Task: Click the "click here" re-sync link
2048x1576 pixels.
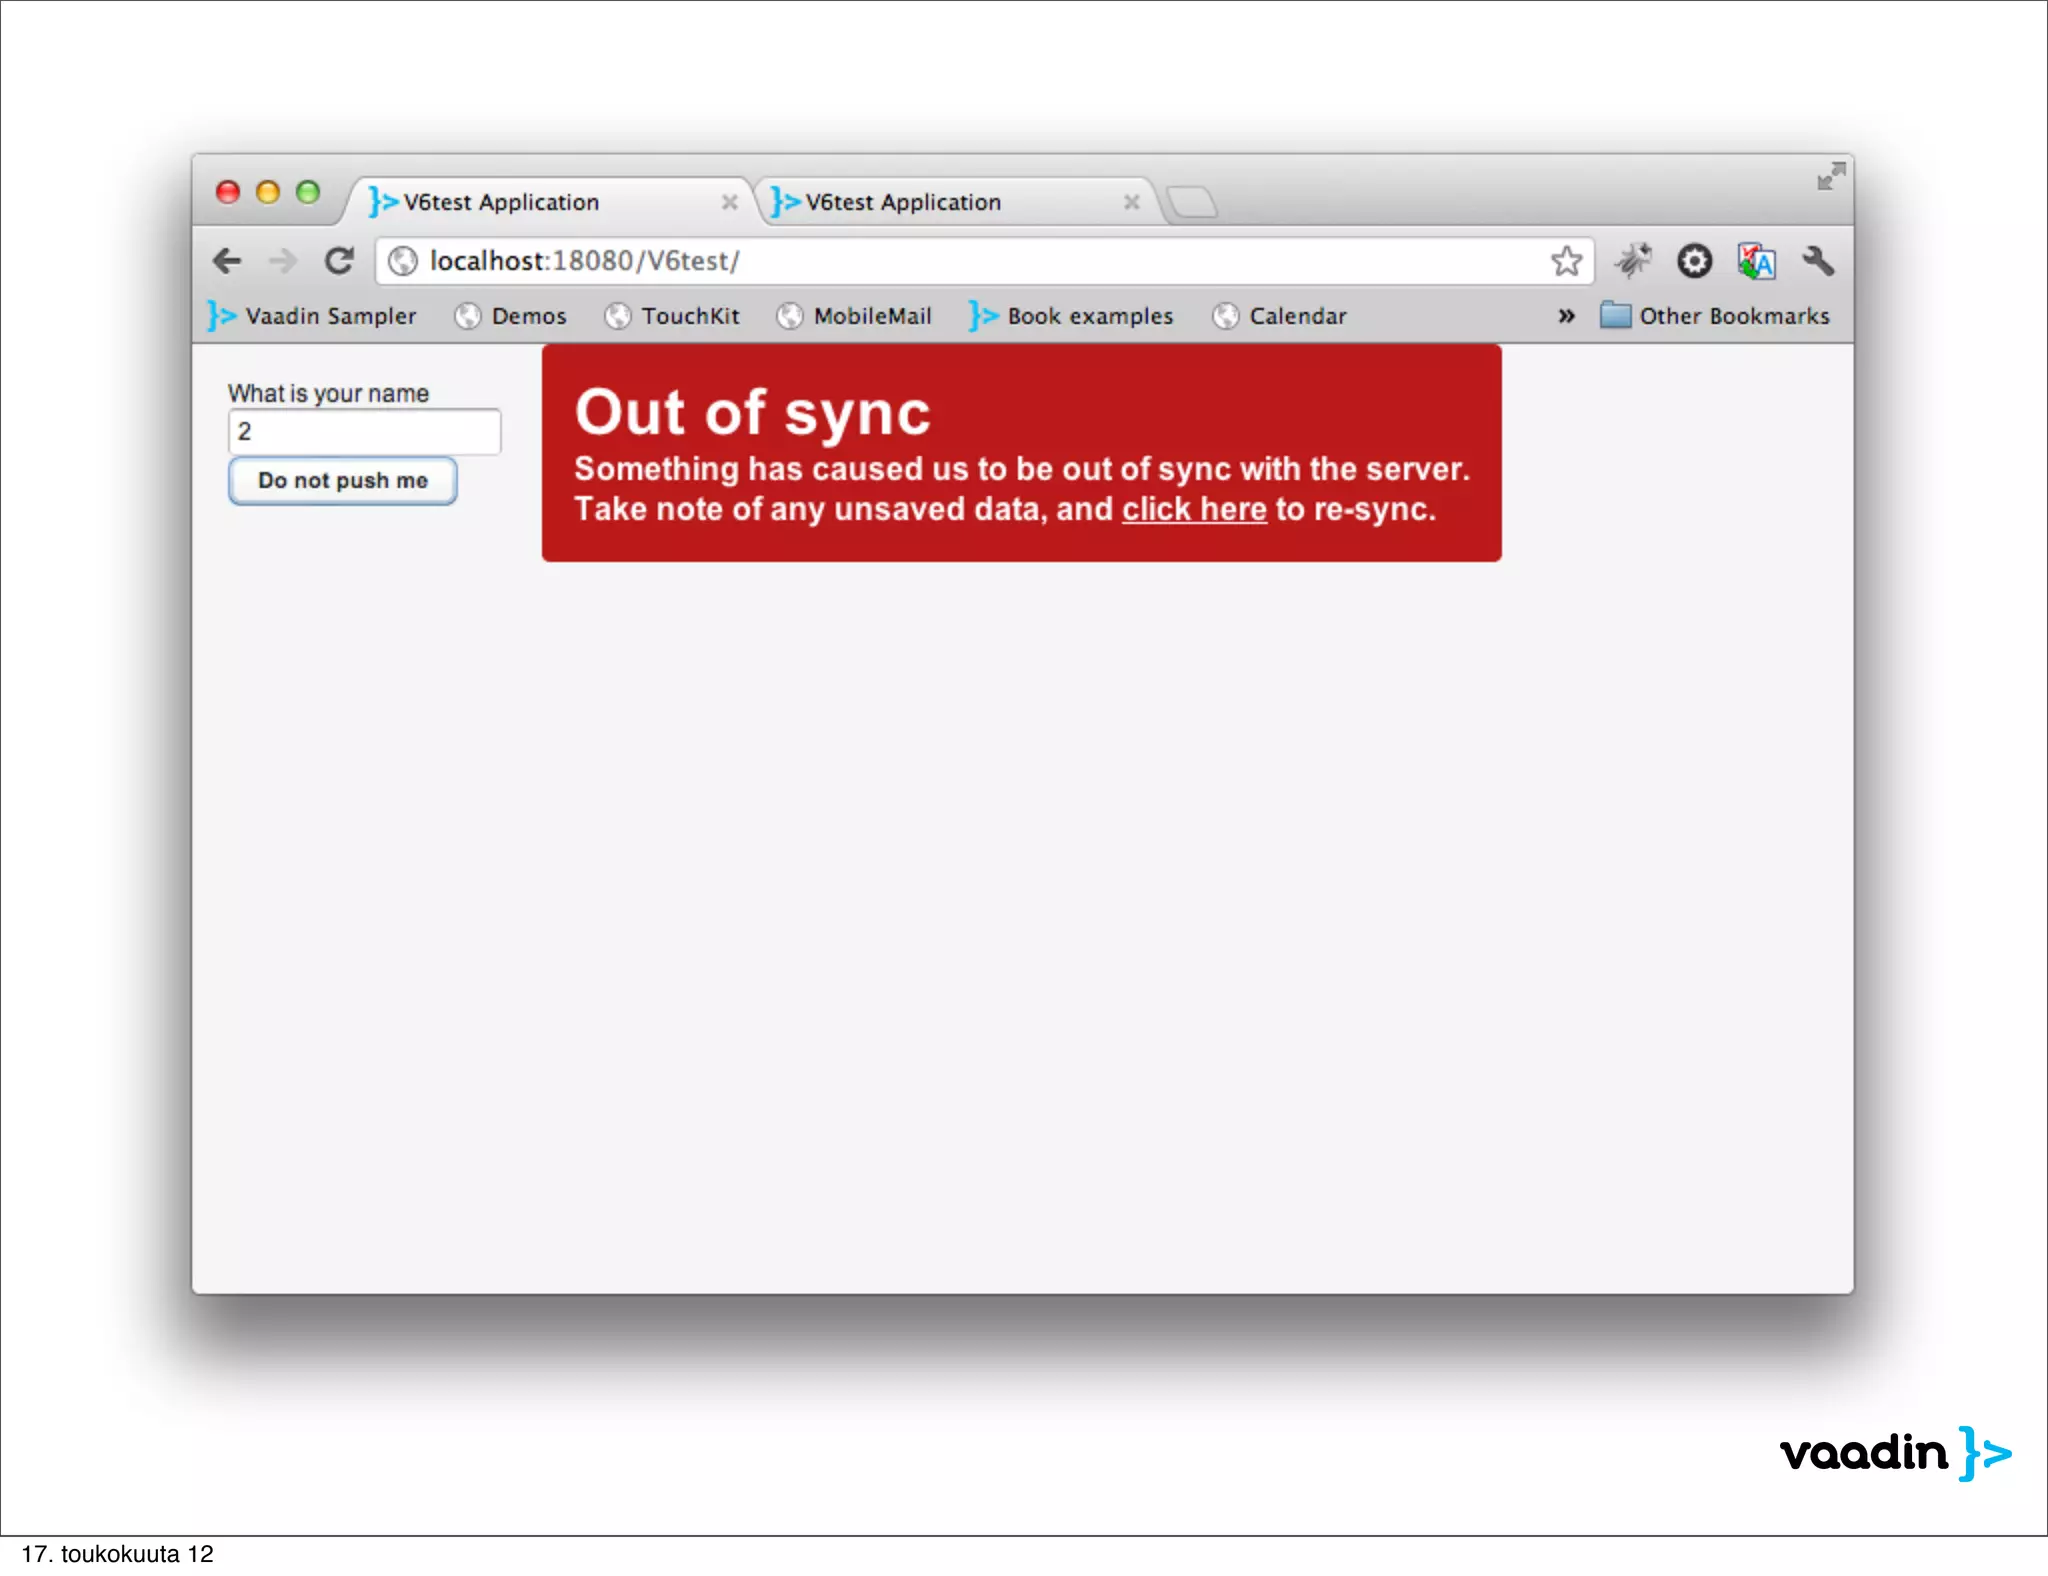Action: tap(1194, 509)
